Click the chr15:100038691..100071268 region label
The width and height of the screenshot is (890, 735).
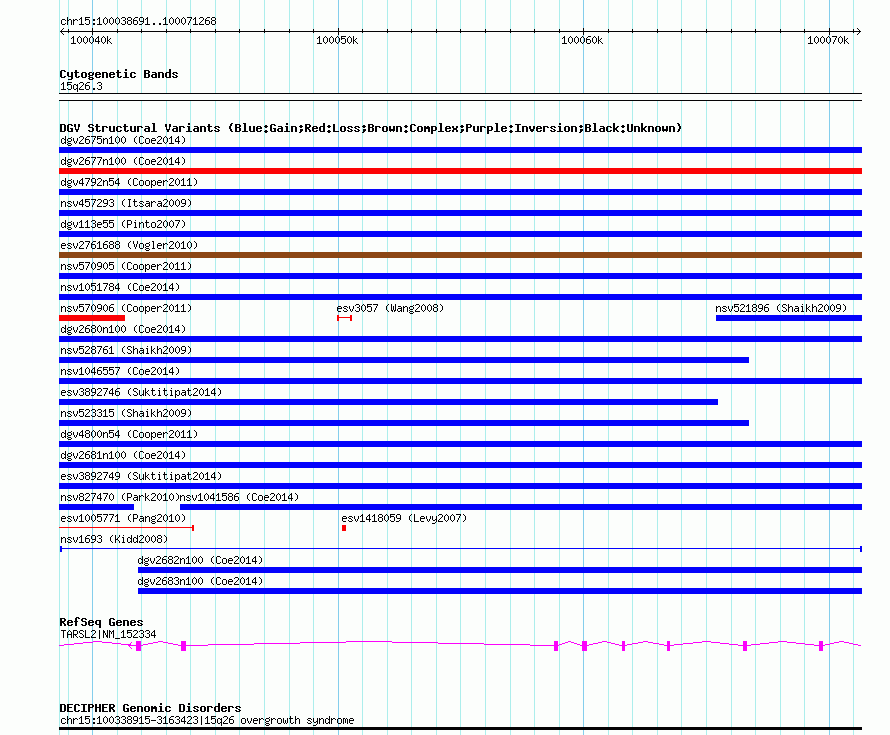(x=138, y=21)
